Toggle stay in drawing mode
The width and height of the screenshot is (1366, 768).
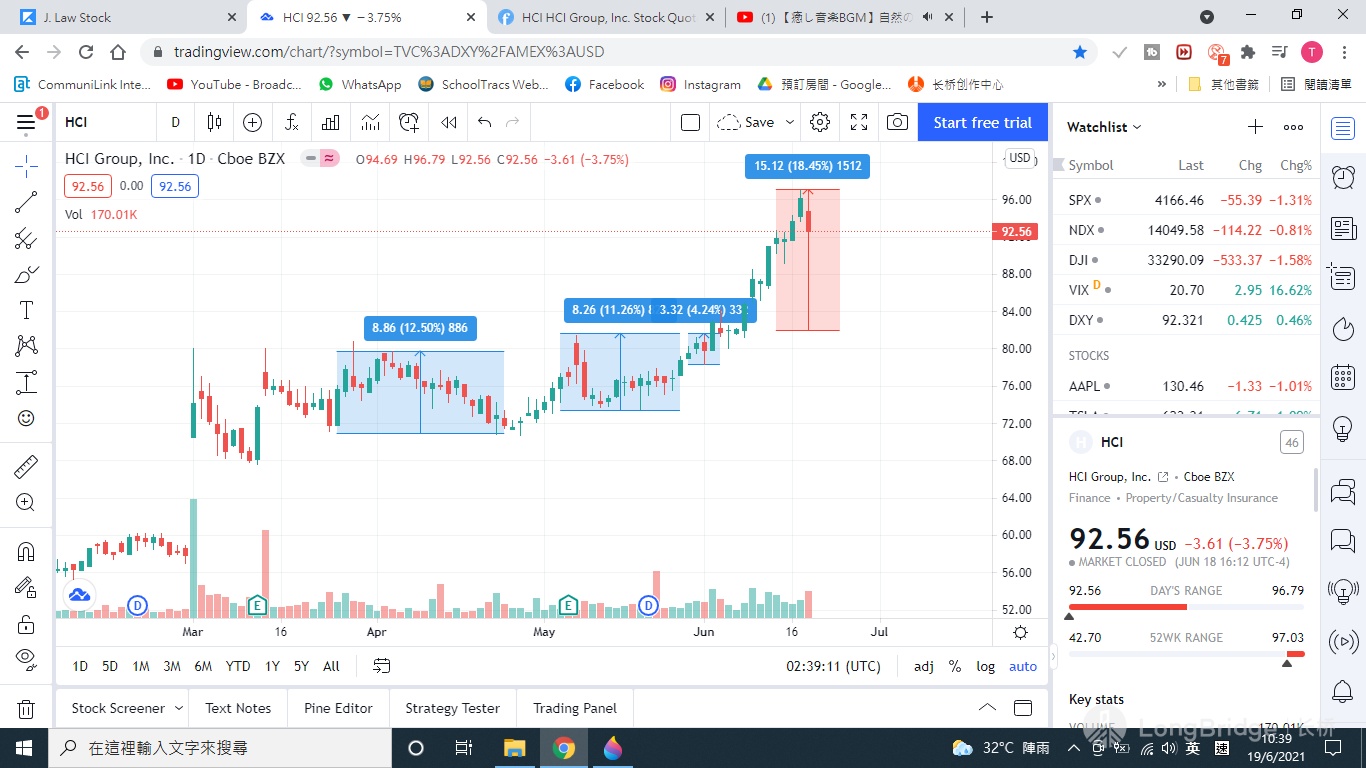[26, 587]
